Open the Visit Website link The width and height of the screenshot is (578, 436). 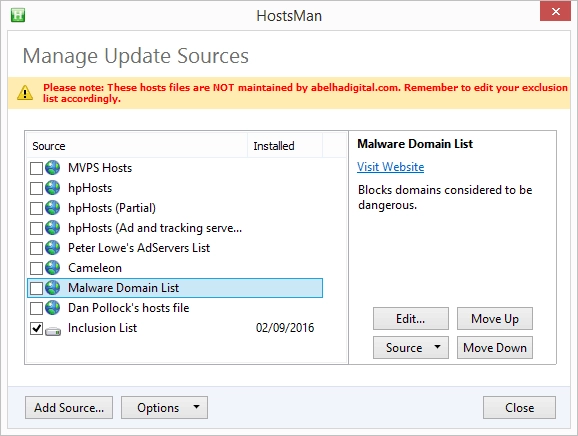390,167
